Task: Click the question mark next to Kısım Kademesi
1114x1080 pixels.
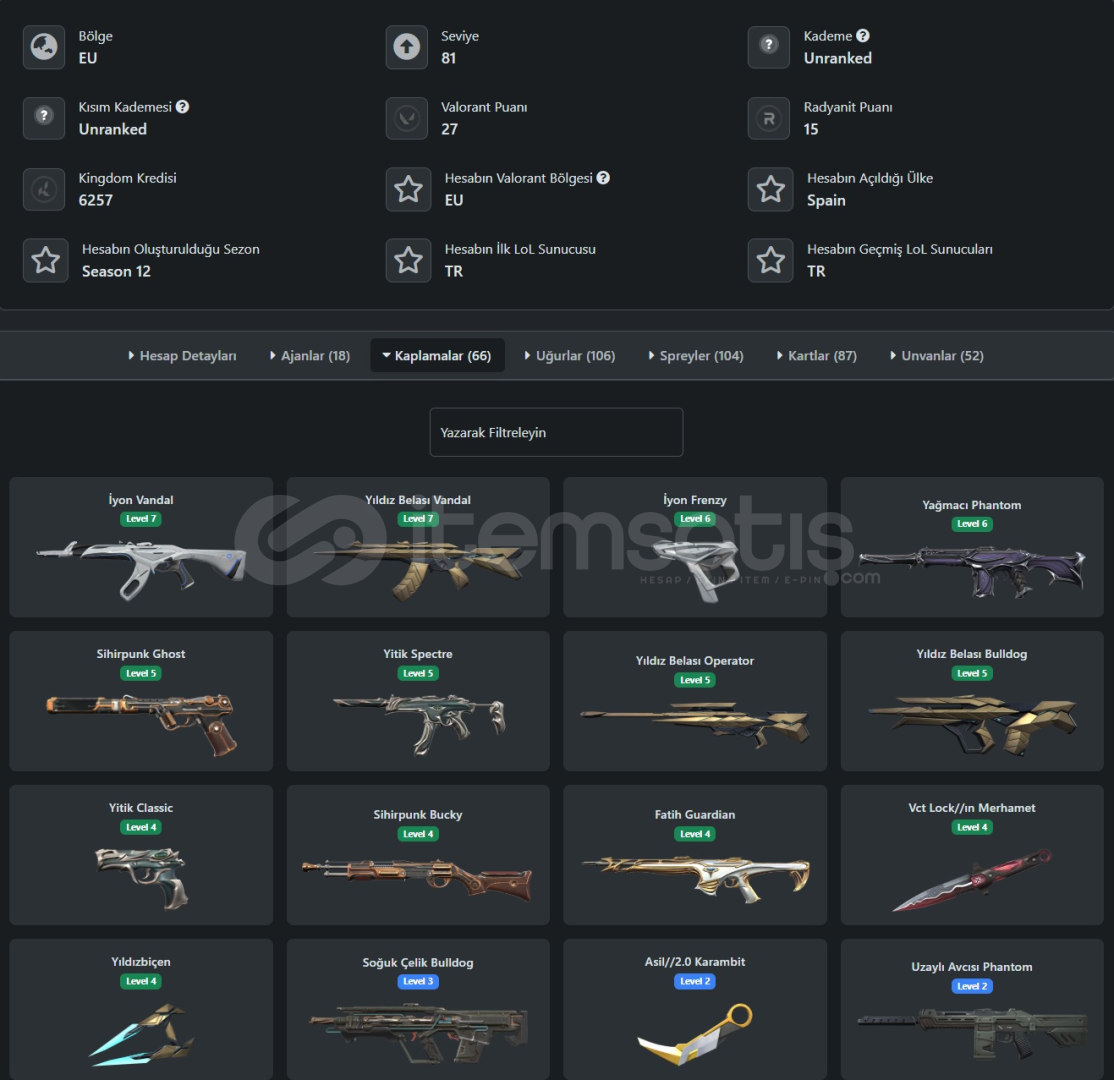Action: coord(183,107)
